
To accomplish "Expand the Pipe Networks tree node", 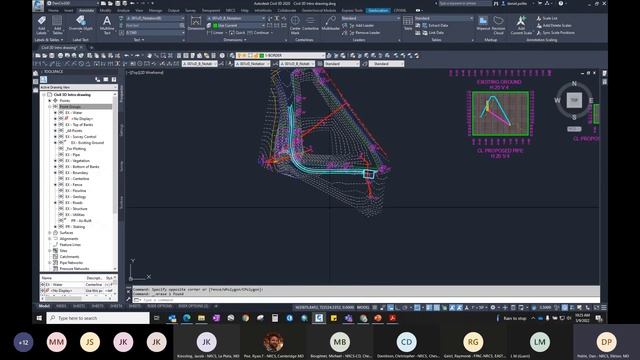I will click(50, 263).
